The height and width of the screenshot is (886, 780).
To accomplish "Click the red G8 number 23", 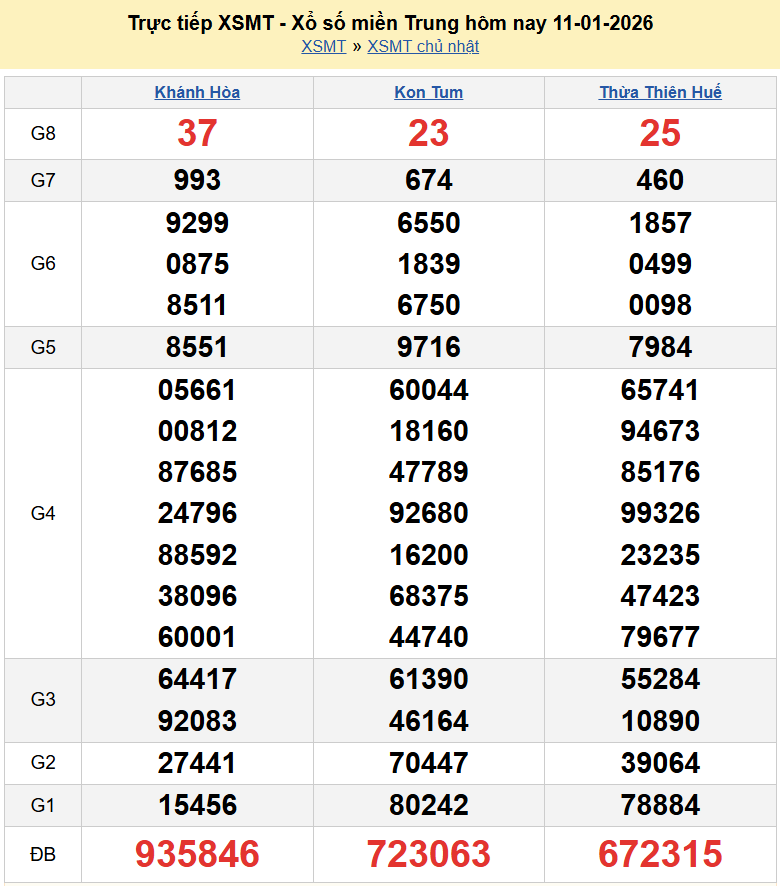I will 428,133.
